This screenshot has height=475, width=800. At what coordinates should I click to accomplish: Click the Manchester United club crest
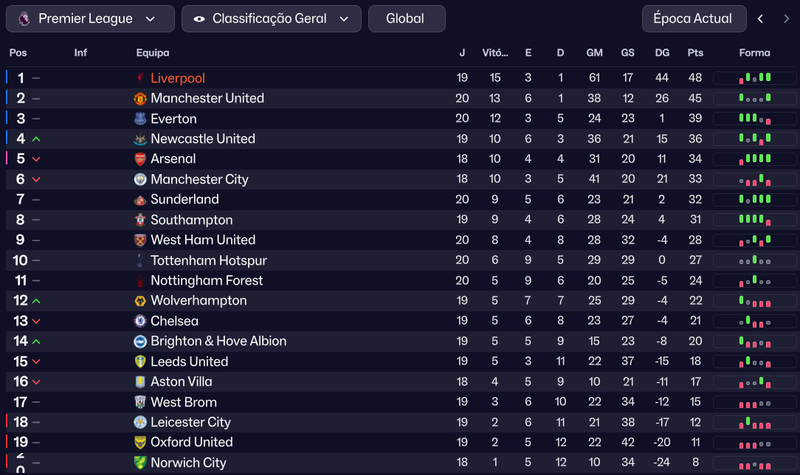coord(140,98)
